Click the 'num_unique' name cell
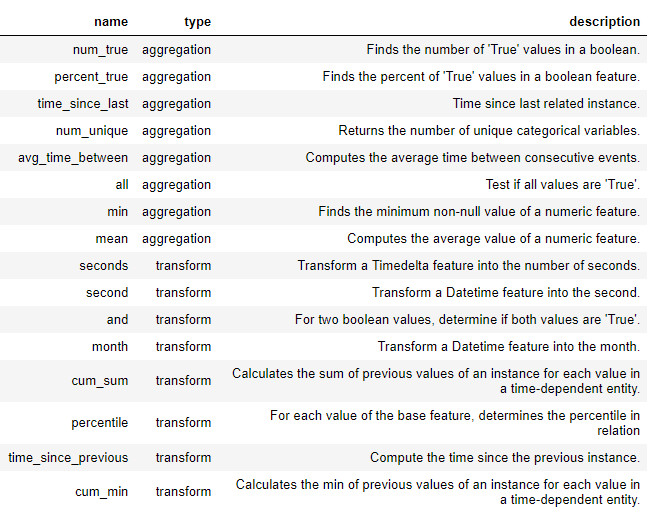The image size is (658, 520). click(92, 130)
